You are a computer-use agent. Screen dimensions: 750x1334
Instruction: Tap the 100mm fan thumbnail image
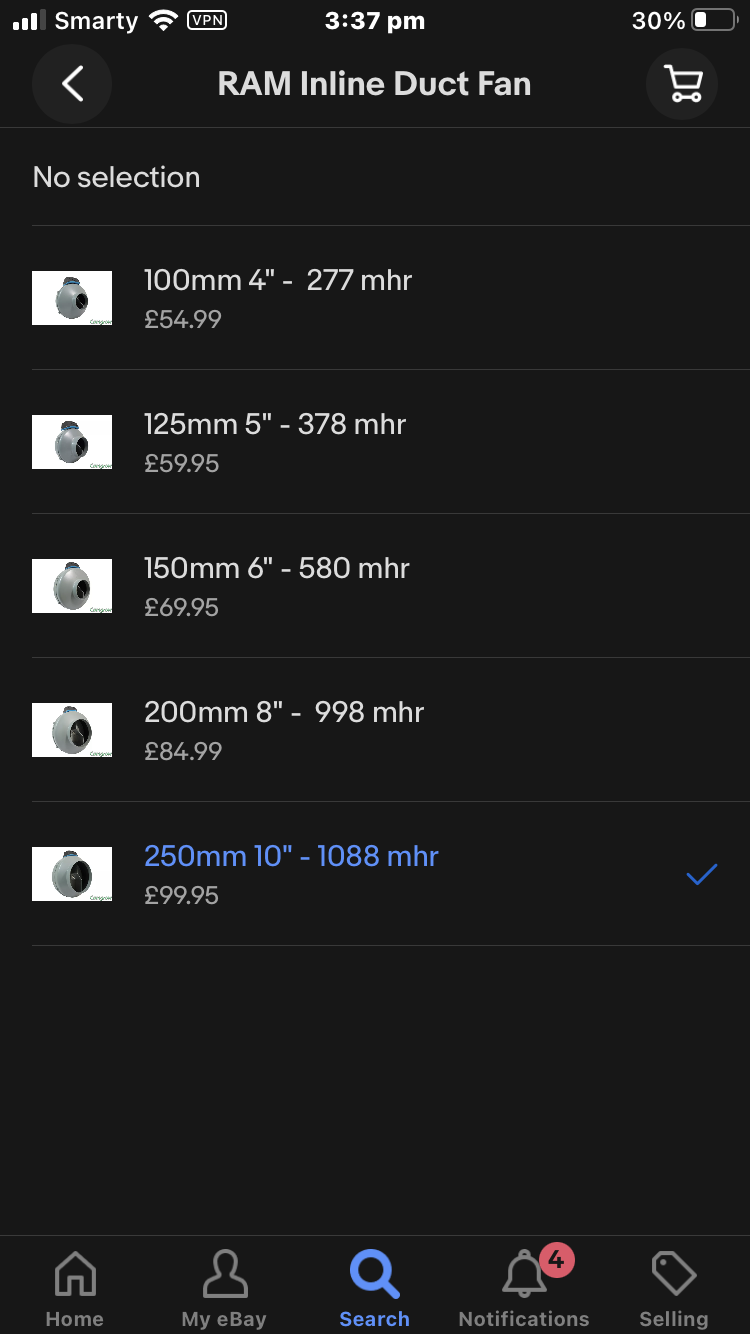pos(72,298)
